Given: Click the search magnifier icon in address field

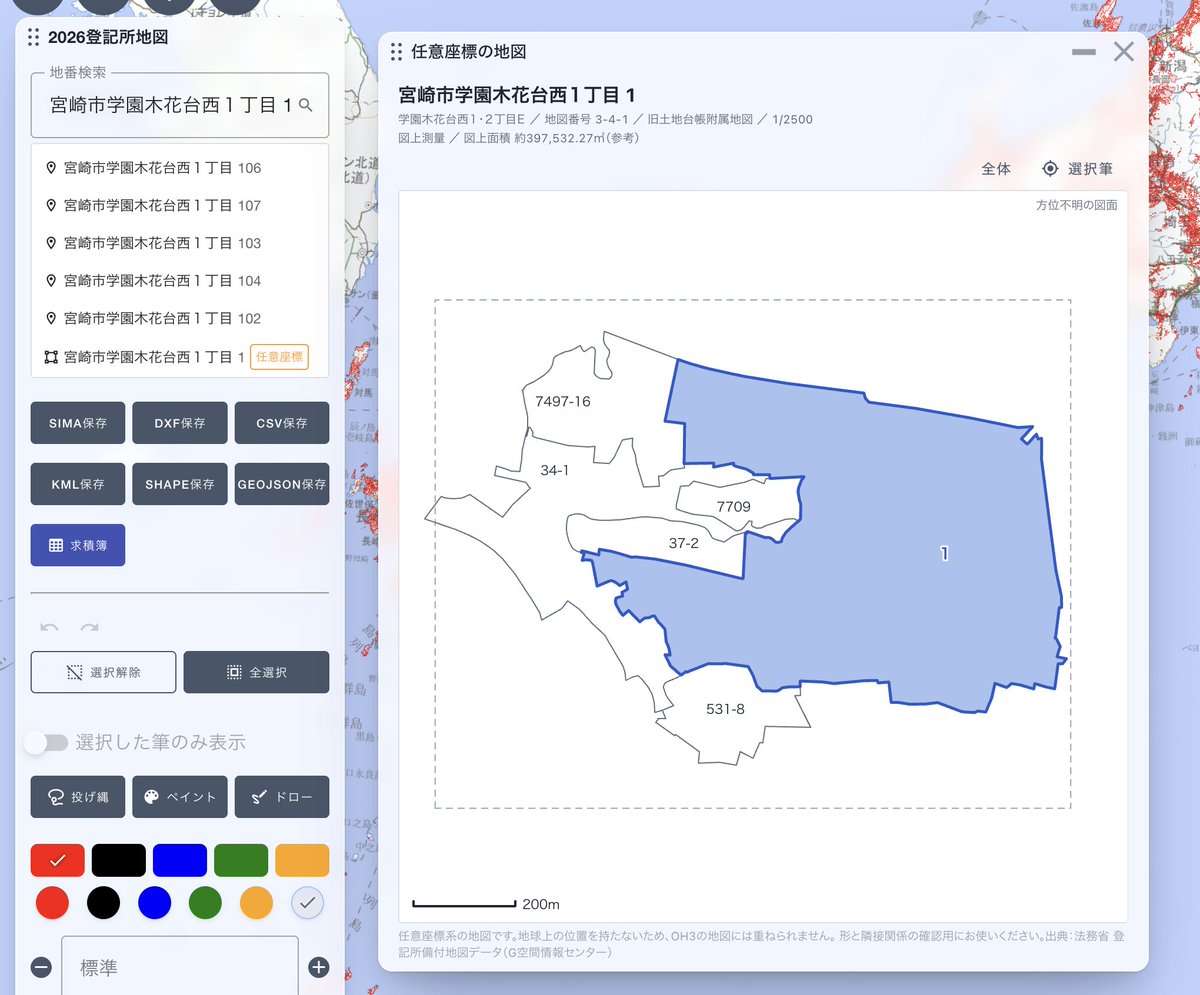Looking at the screenshot, I should point(306,105).
